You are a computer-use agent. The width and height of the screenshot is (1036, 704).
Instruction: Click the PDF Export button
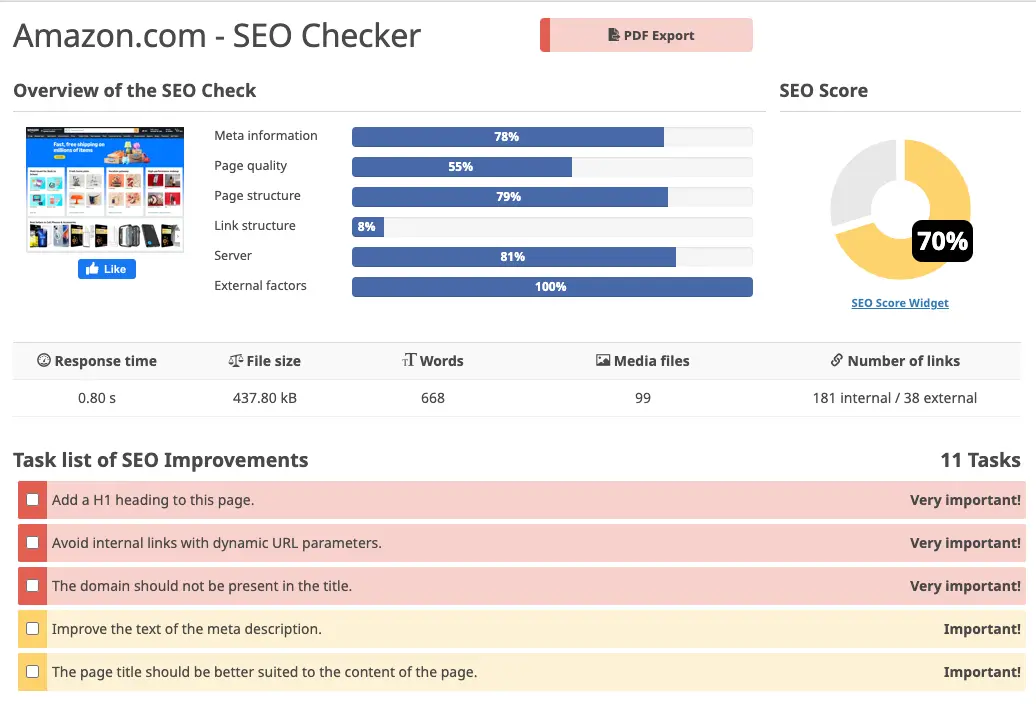coord(646,35)
